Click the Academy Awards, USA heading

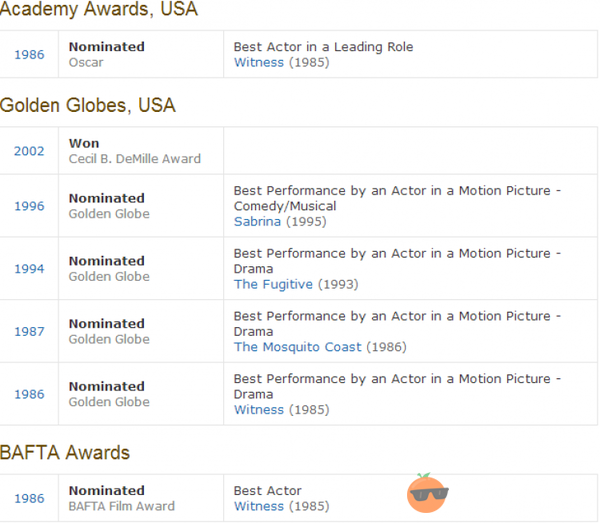(99, 10)
